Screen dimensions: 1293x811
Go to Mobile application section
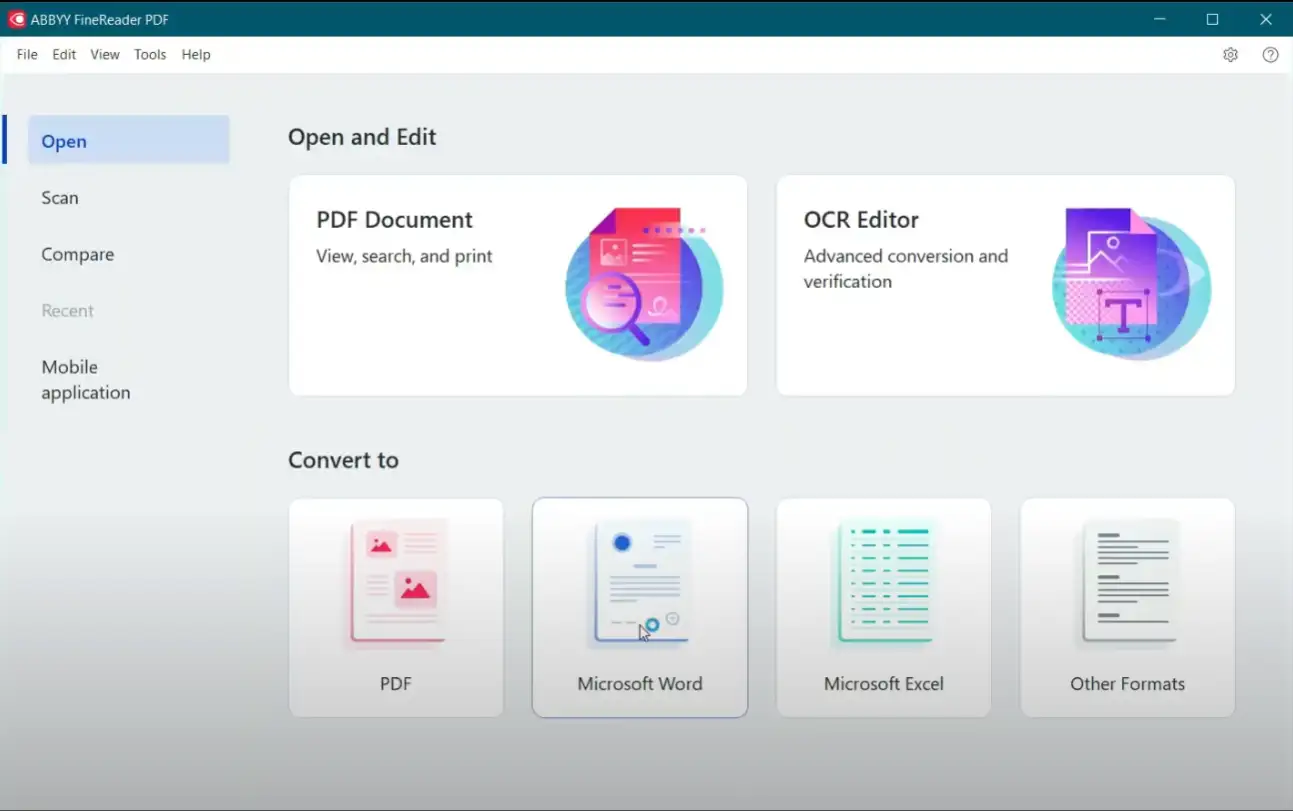coord(86,380)
